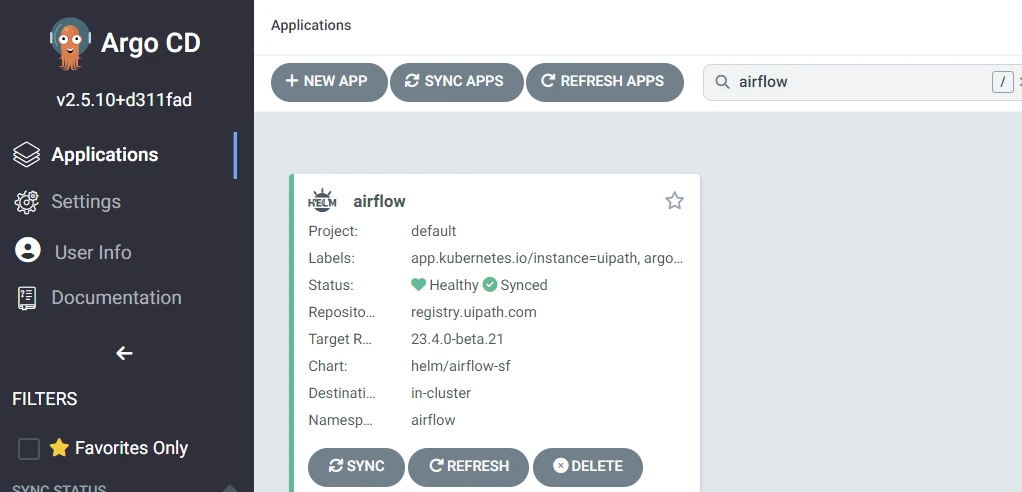Click the Helm logo on airflow card
Image resolution: width=1022 pixels, height=492 pixels.
(322, 201)
